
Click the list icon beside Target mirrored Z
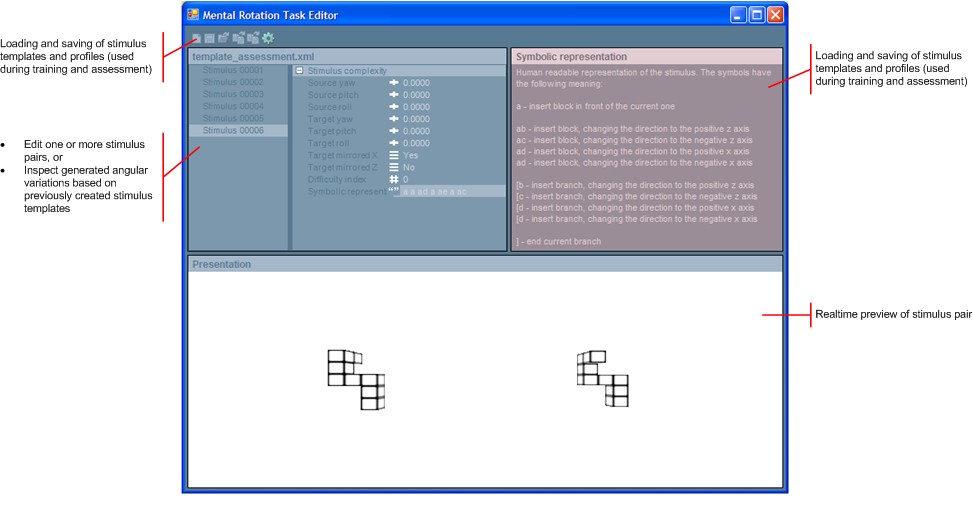point(394,168)
